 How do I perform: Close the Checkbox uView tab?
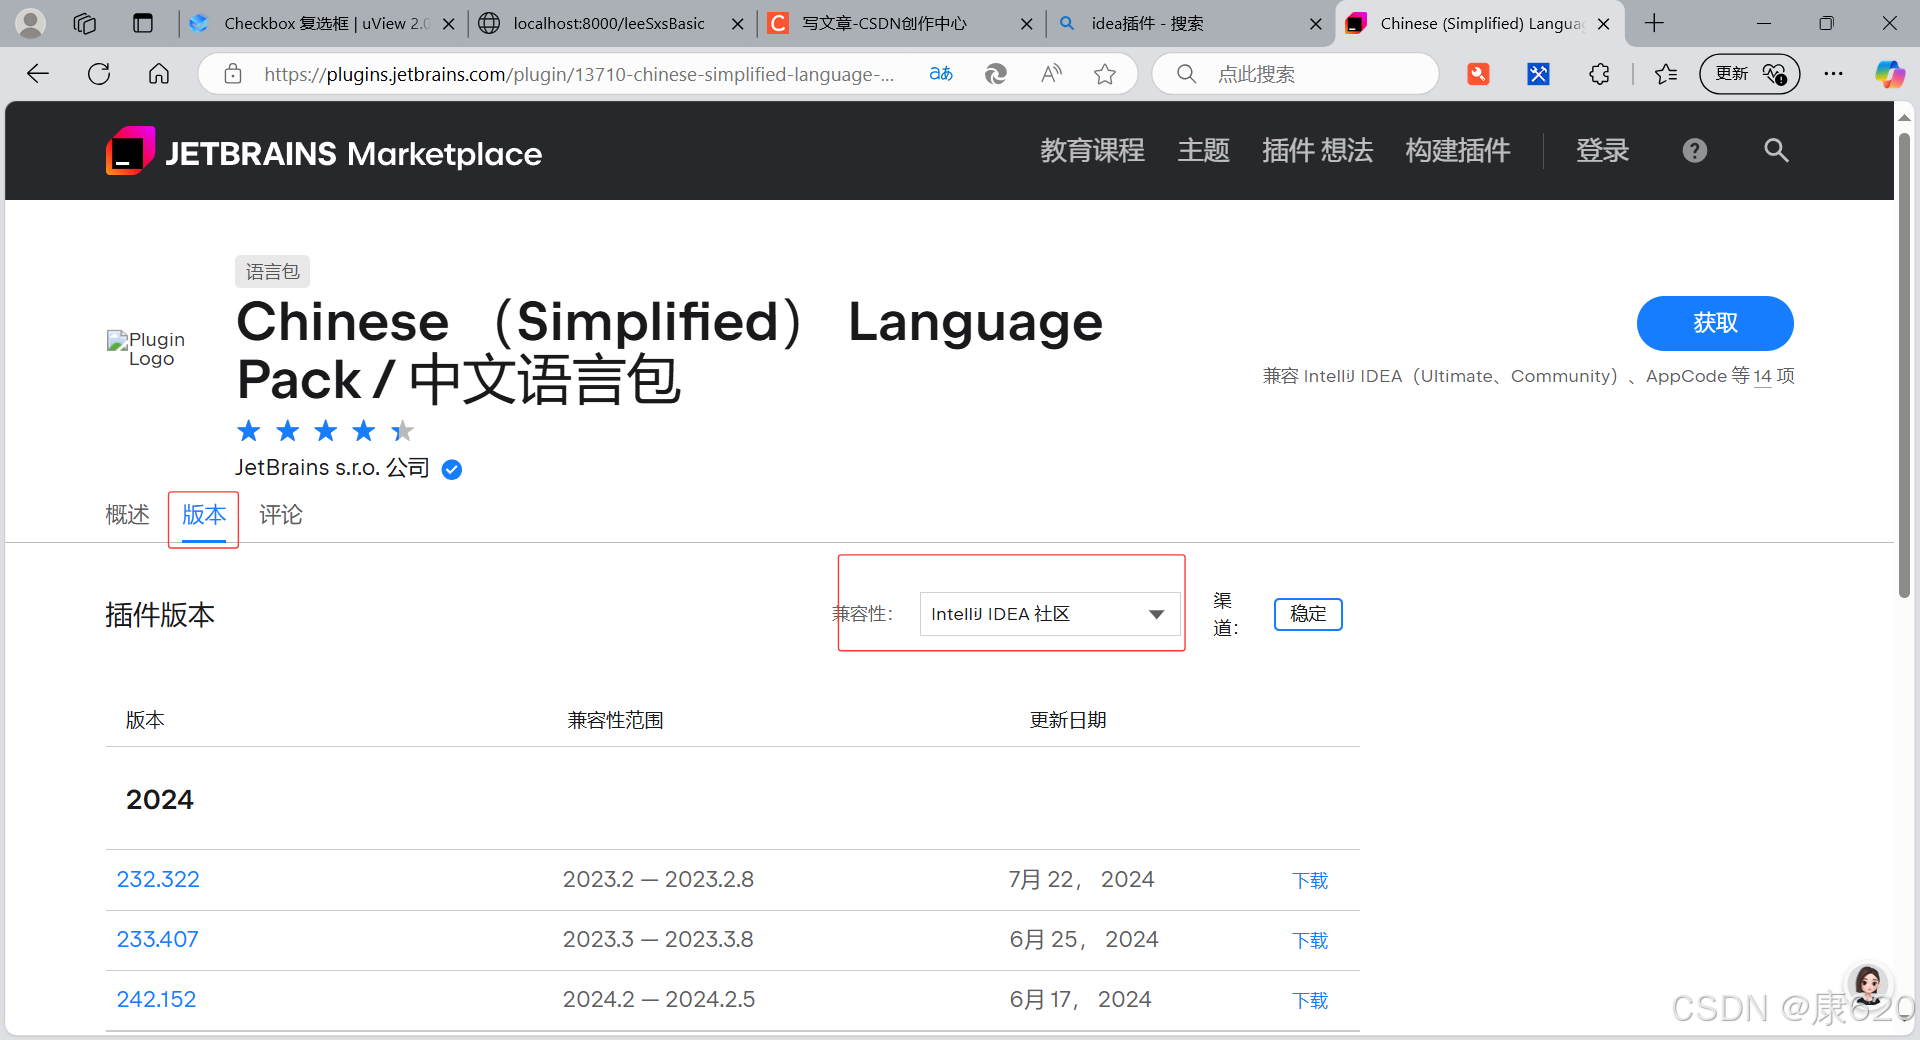click(448, 24)
